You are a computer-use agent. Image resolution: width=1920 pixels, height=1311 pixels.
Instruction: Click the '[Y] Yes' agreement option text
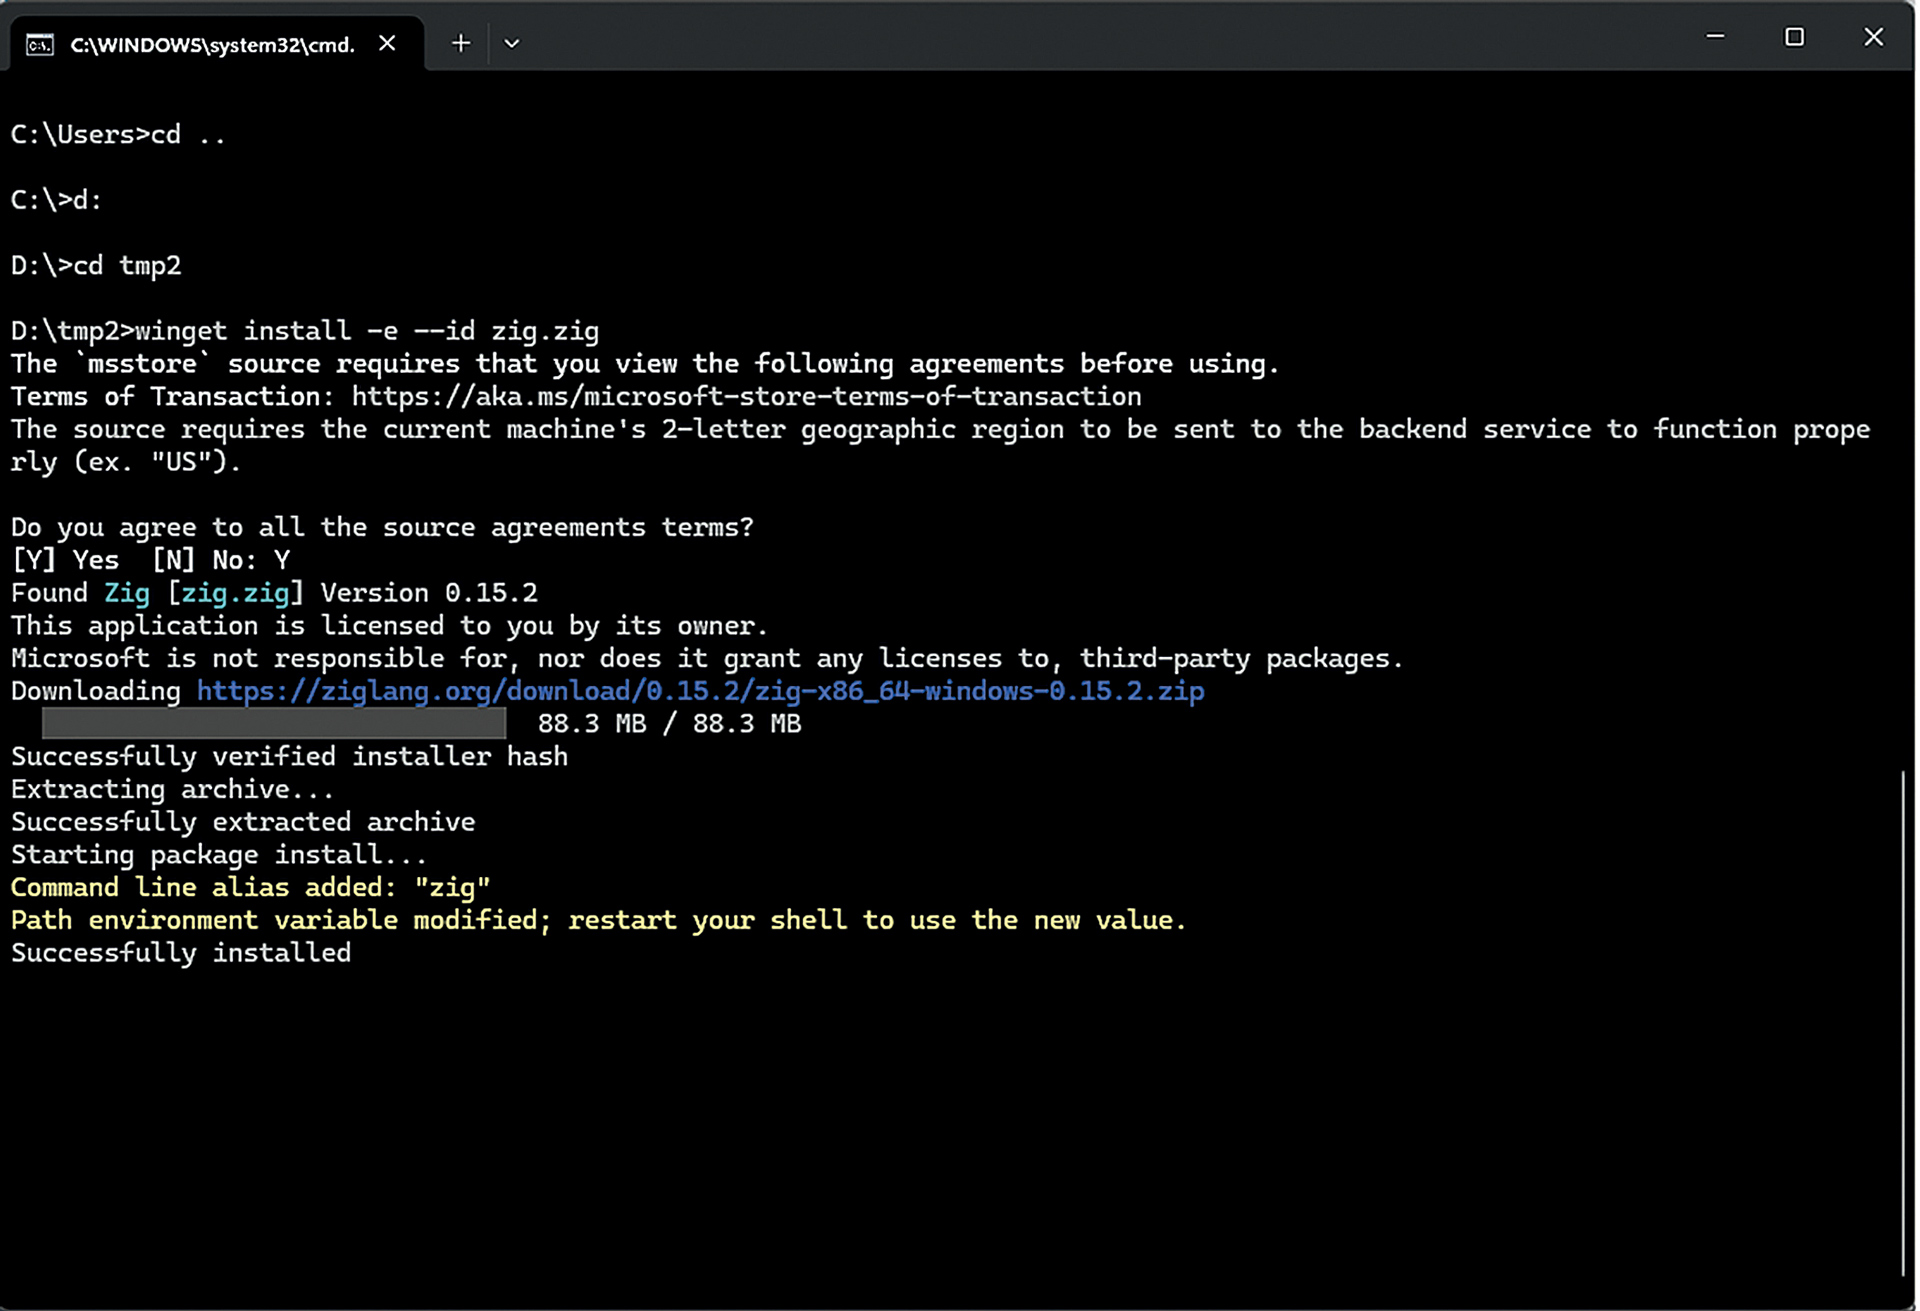pyautogui.click(x=65, y=560)
